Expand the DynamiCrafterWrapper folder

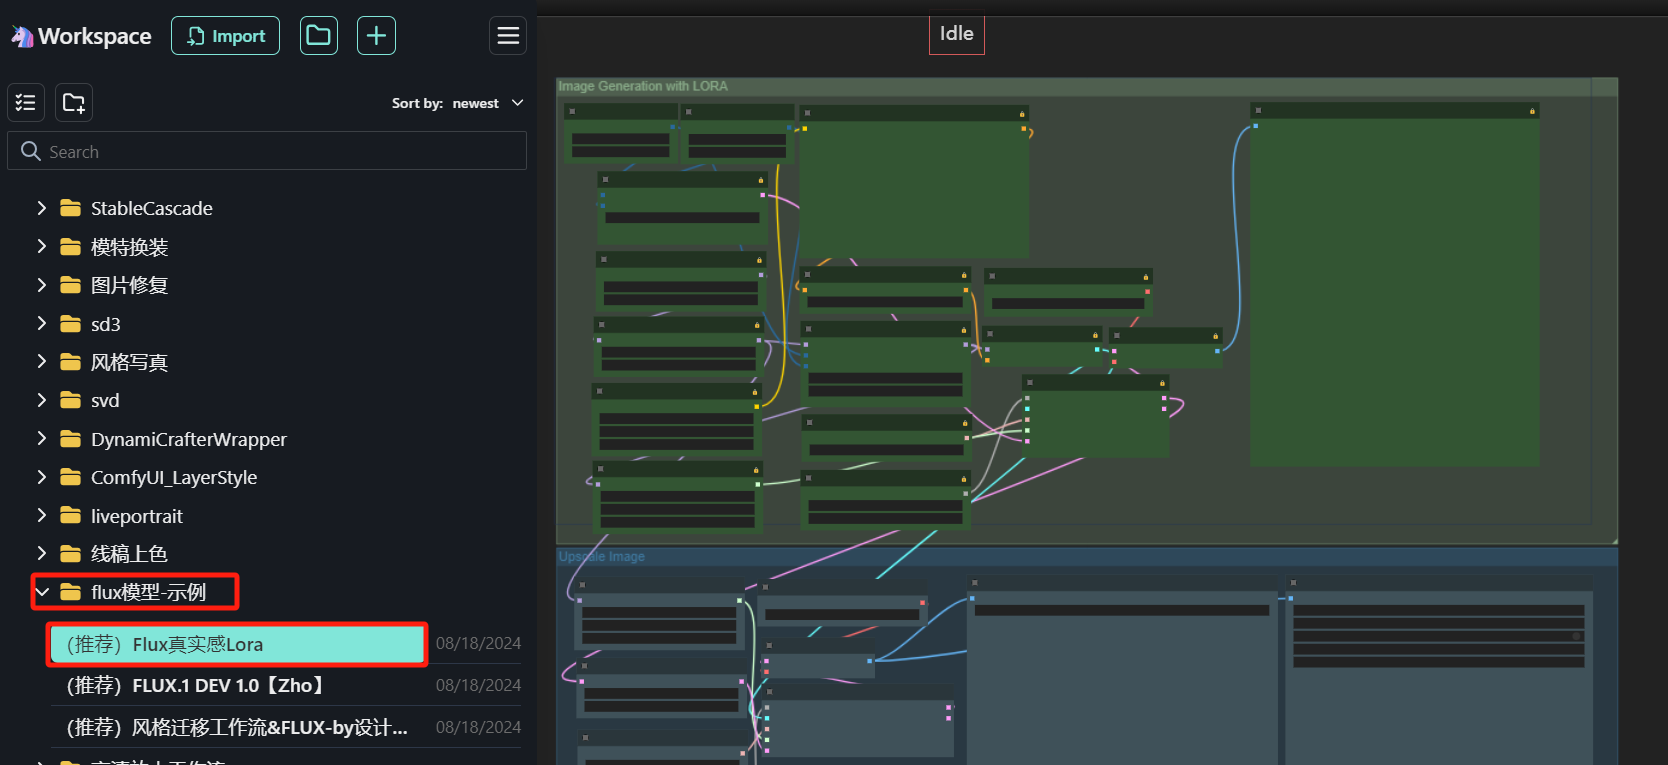click(41, 439)
